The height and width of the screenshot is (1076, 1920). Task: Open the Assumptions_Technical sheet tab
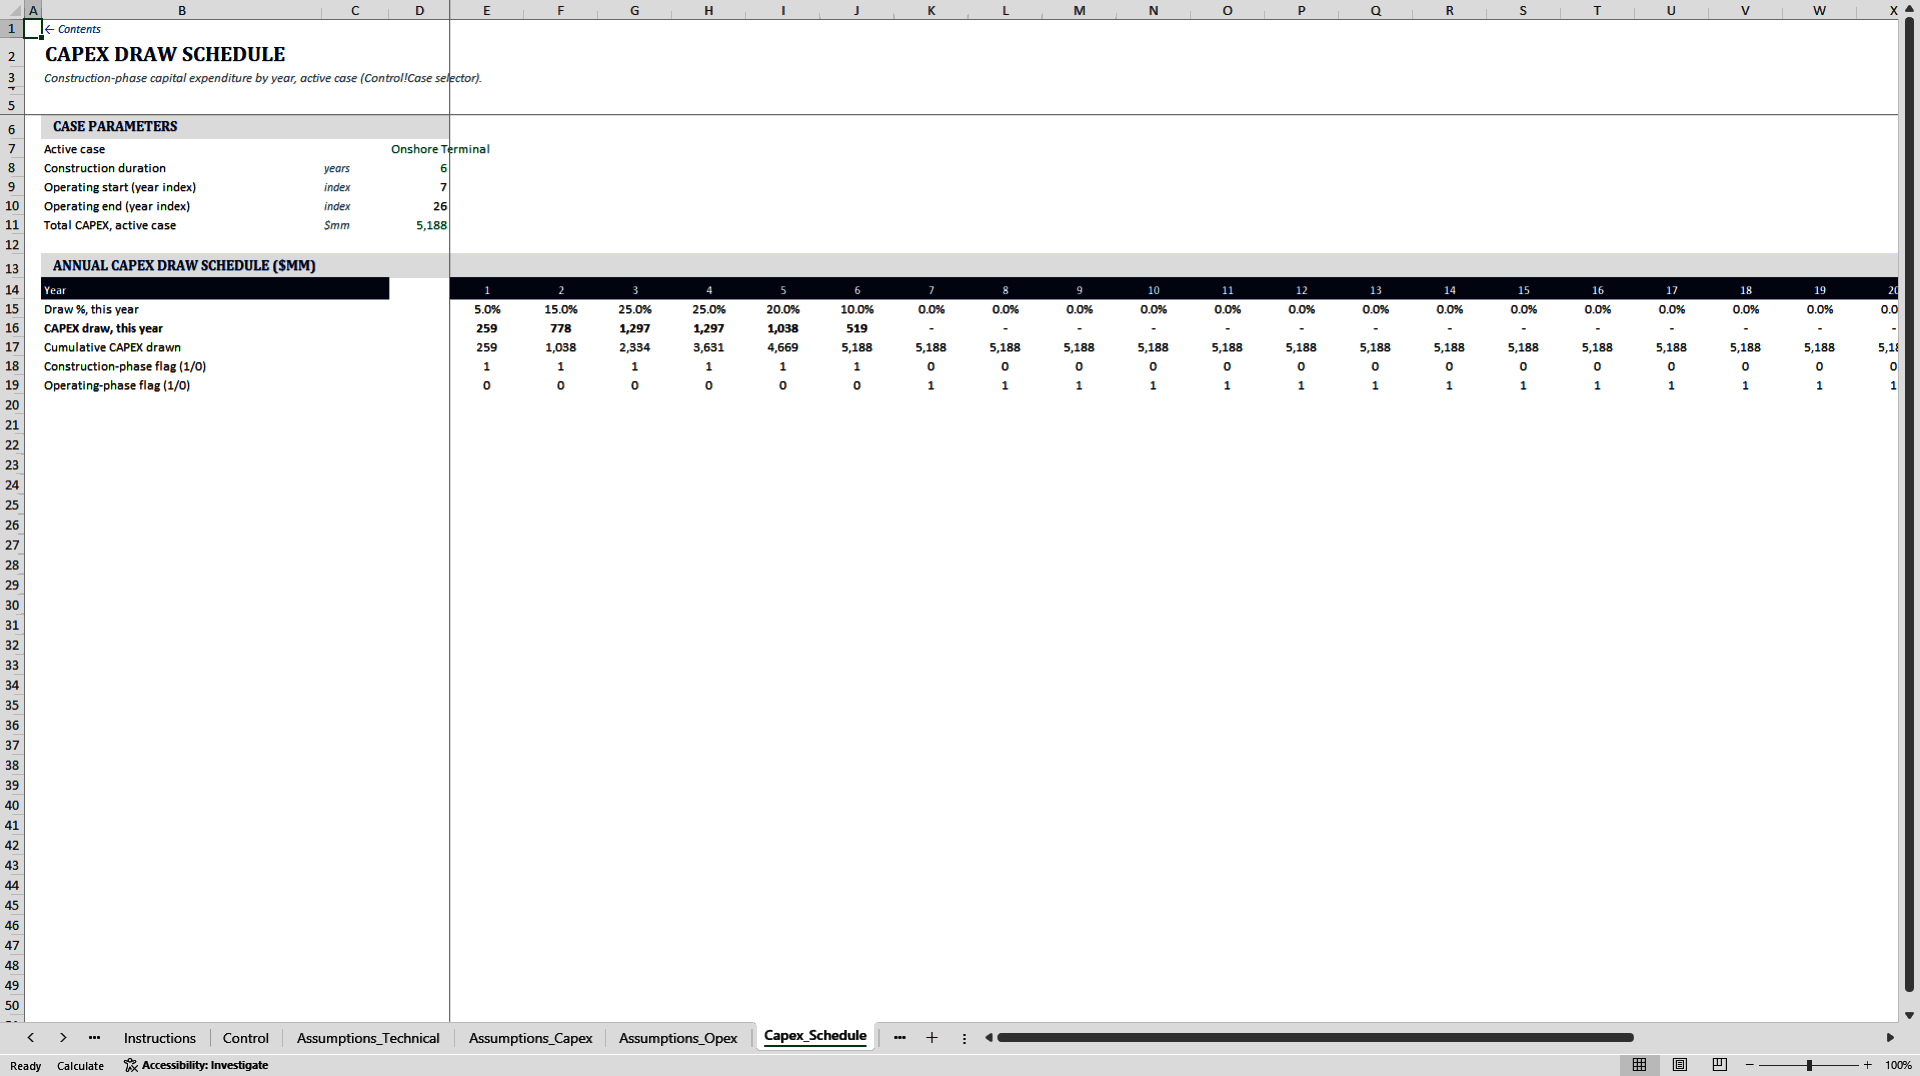click(x=368, y=1038)
